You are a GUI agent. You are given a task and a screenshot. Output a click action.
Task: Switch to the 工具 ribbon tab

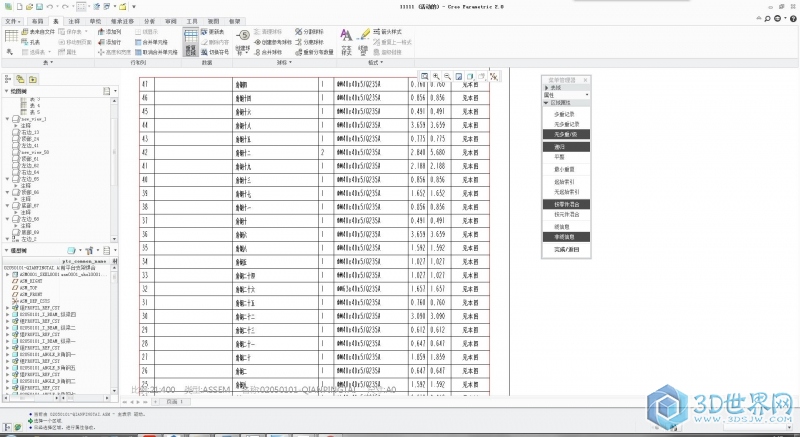tap(192, 21)
